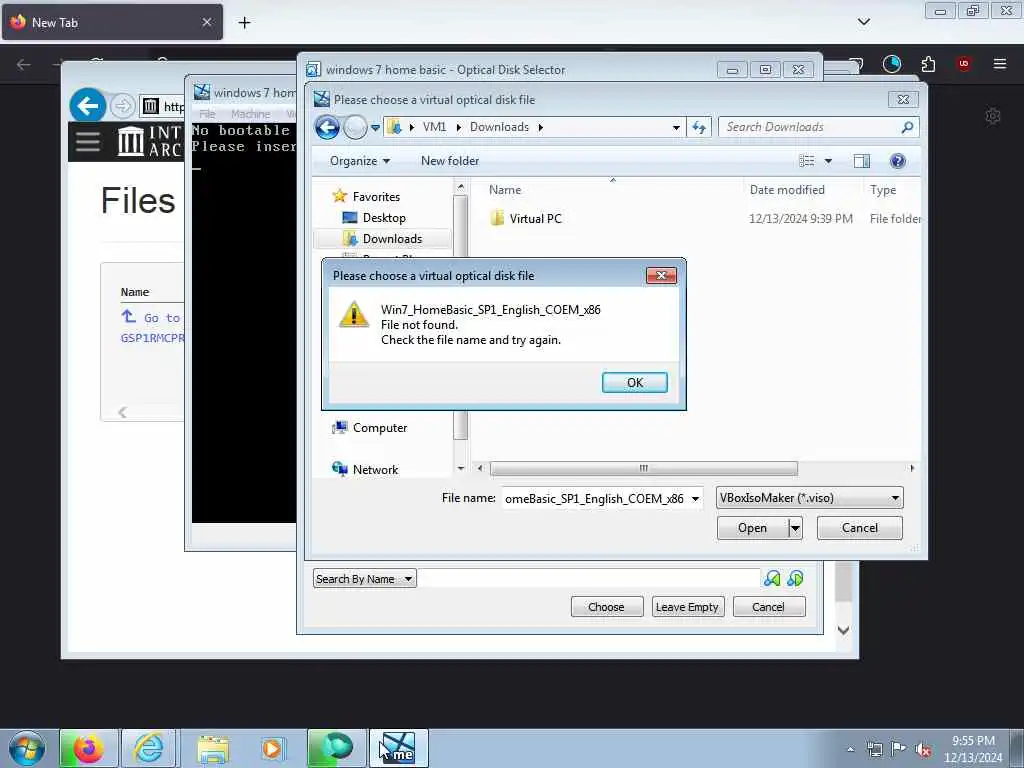Click the blue back arrow in browser page
The width and height of the screenshot is (1024, 768).
[88, 106]
